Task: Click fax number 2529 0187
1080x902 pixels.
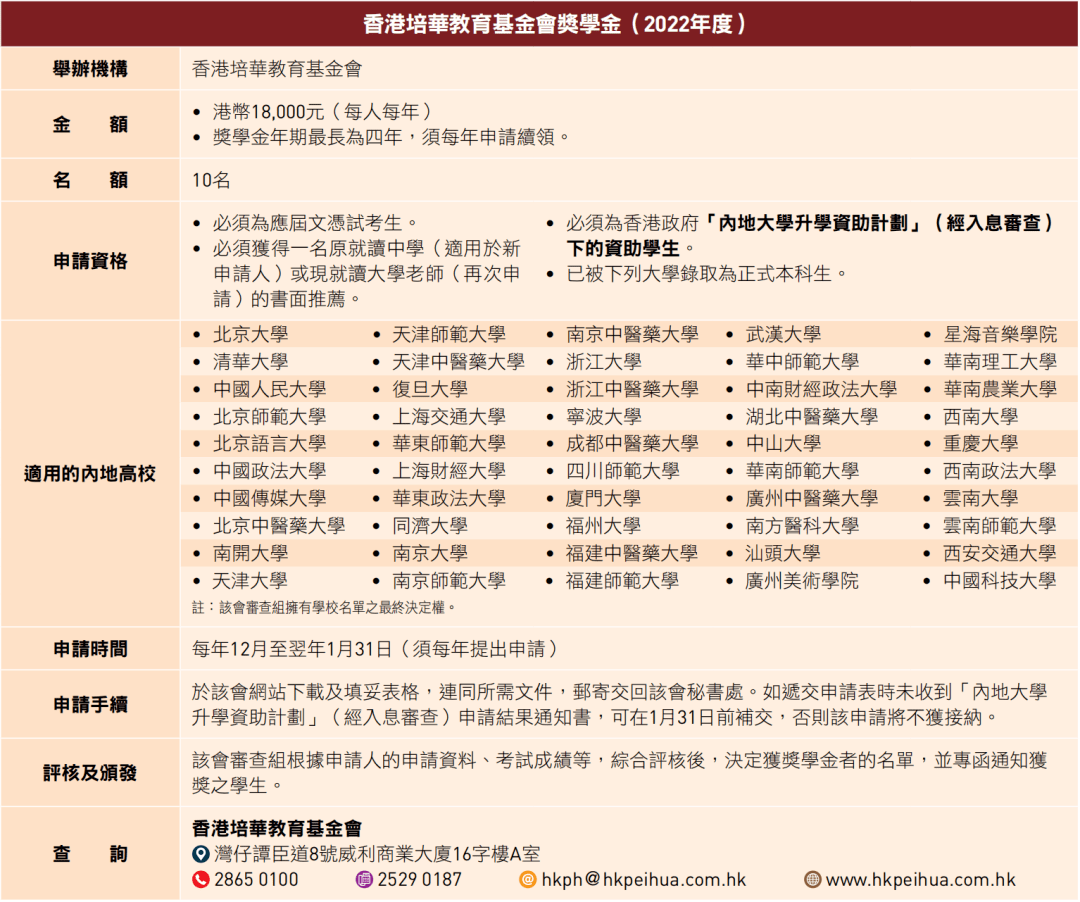Action: (419, 879)
